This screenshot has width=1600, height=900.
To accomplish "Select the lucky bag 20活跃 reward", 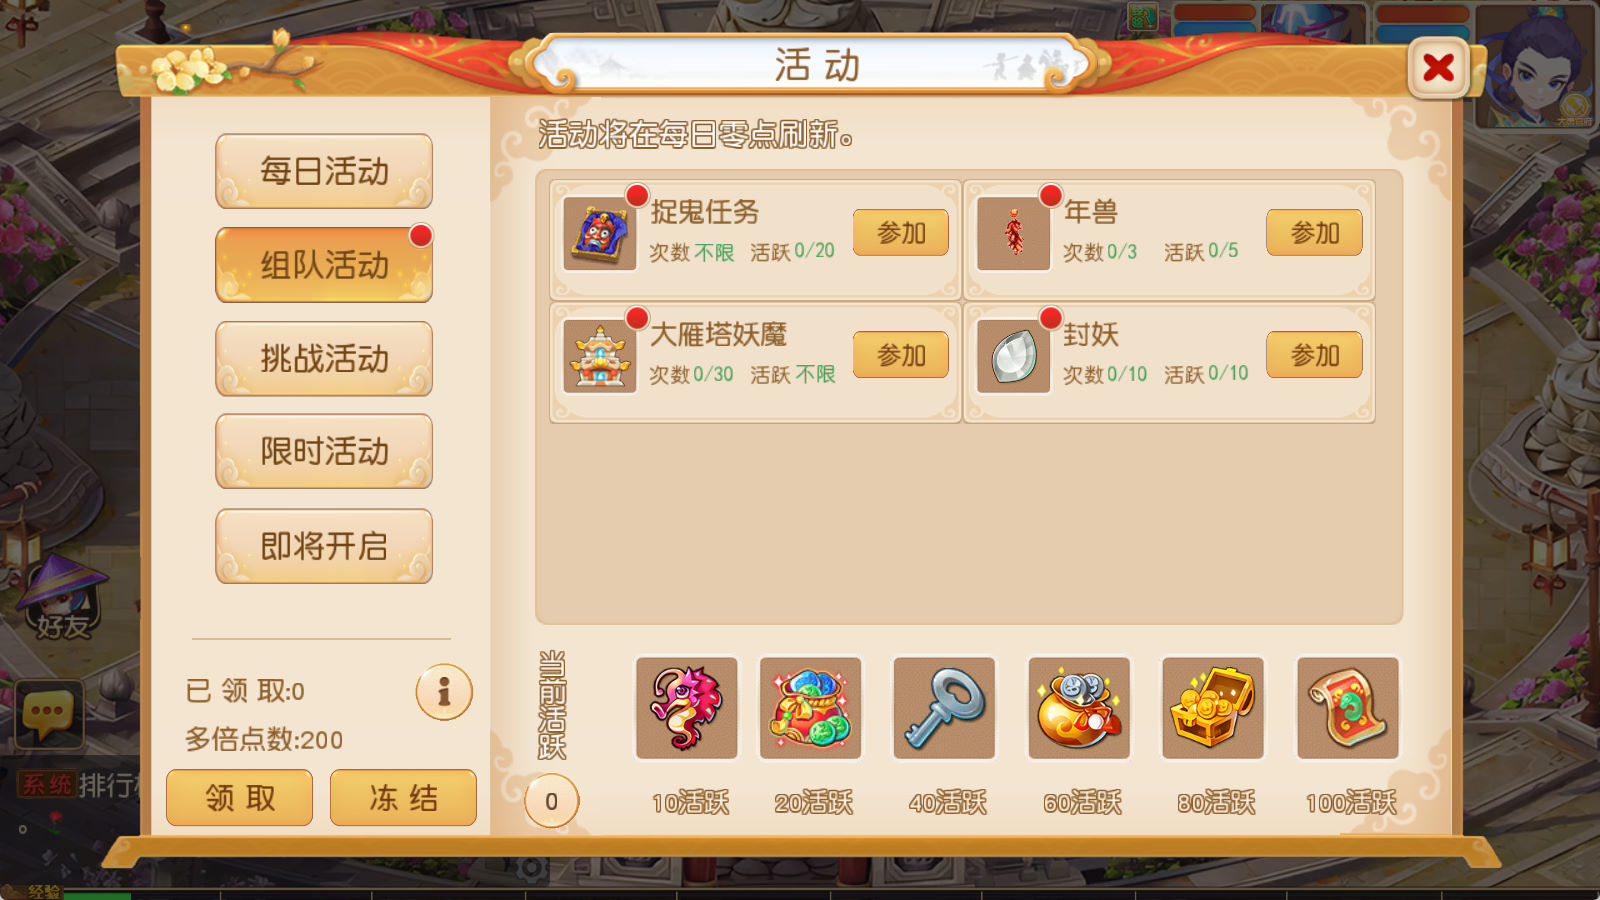I will [811, 708].
